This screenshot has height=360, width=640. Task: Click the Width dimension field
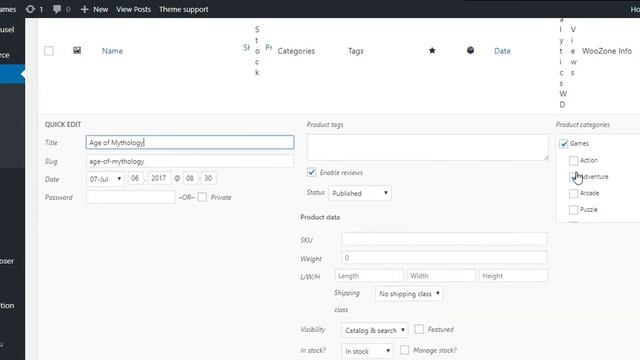pos(441,276)
